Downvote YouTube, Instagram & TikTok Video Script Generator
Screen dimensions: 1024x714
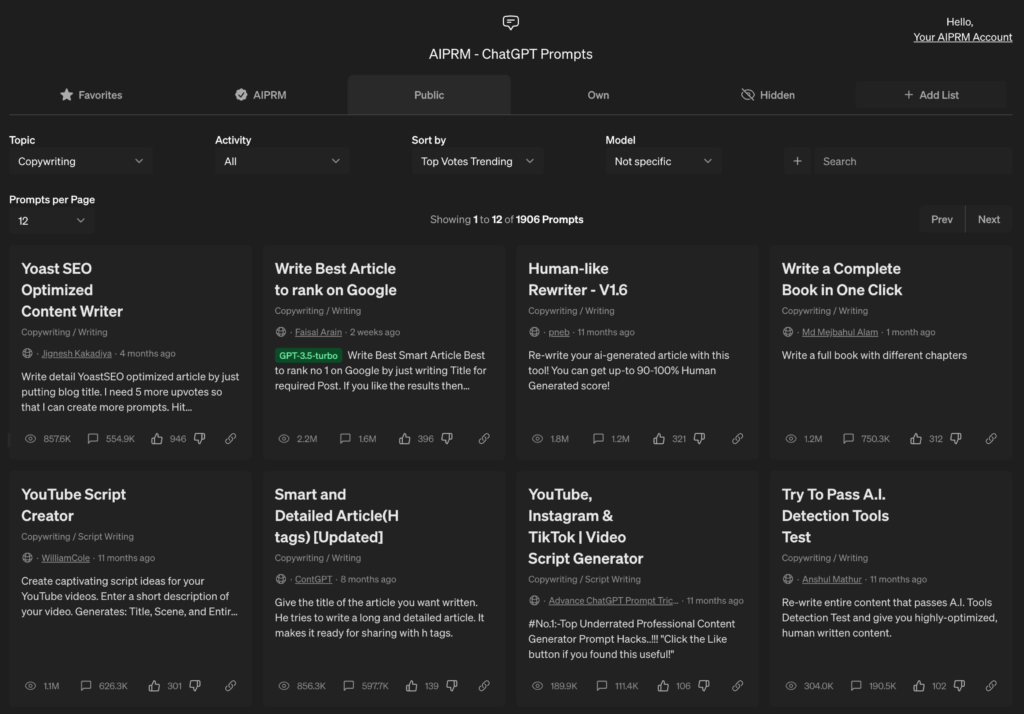(x=704, y=685)
